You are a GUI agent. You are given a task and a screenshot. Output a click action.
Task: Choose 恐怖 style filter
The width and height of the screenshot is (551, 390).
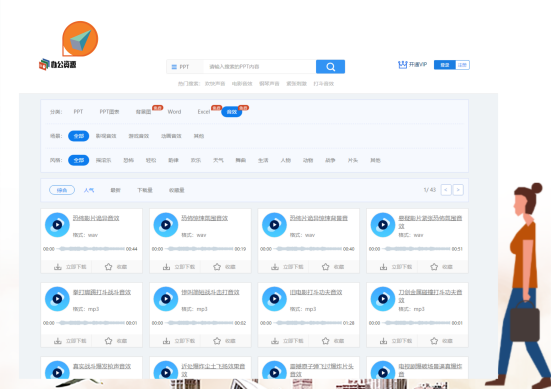[129, 160]
